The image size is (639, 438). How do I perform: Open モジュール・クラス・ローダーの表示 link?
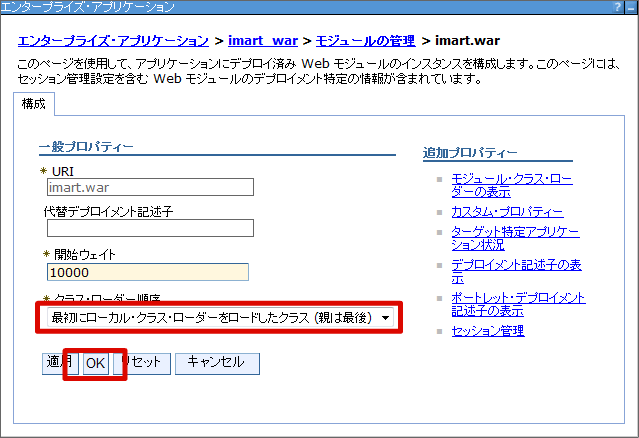512,185
